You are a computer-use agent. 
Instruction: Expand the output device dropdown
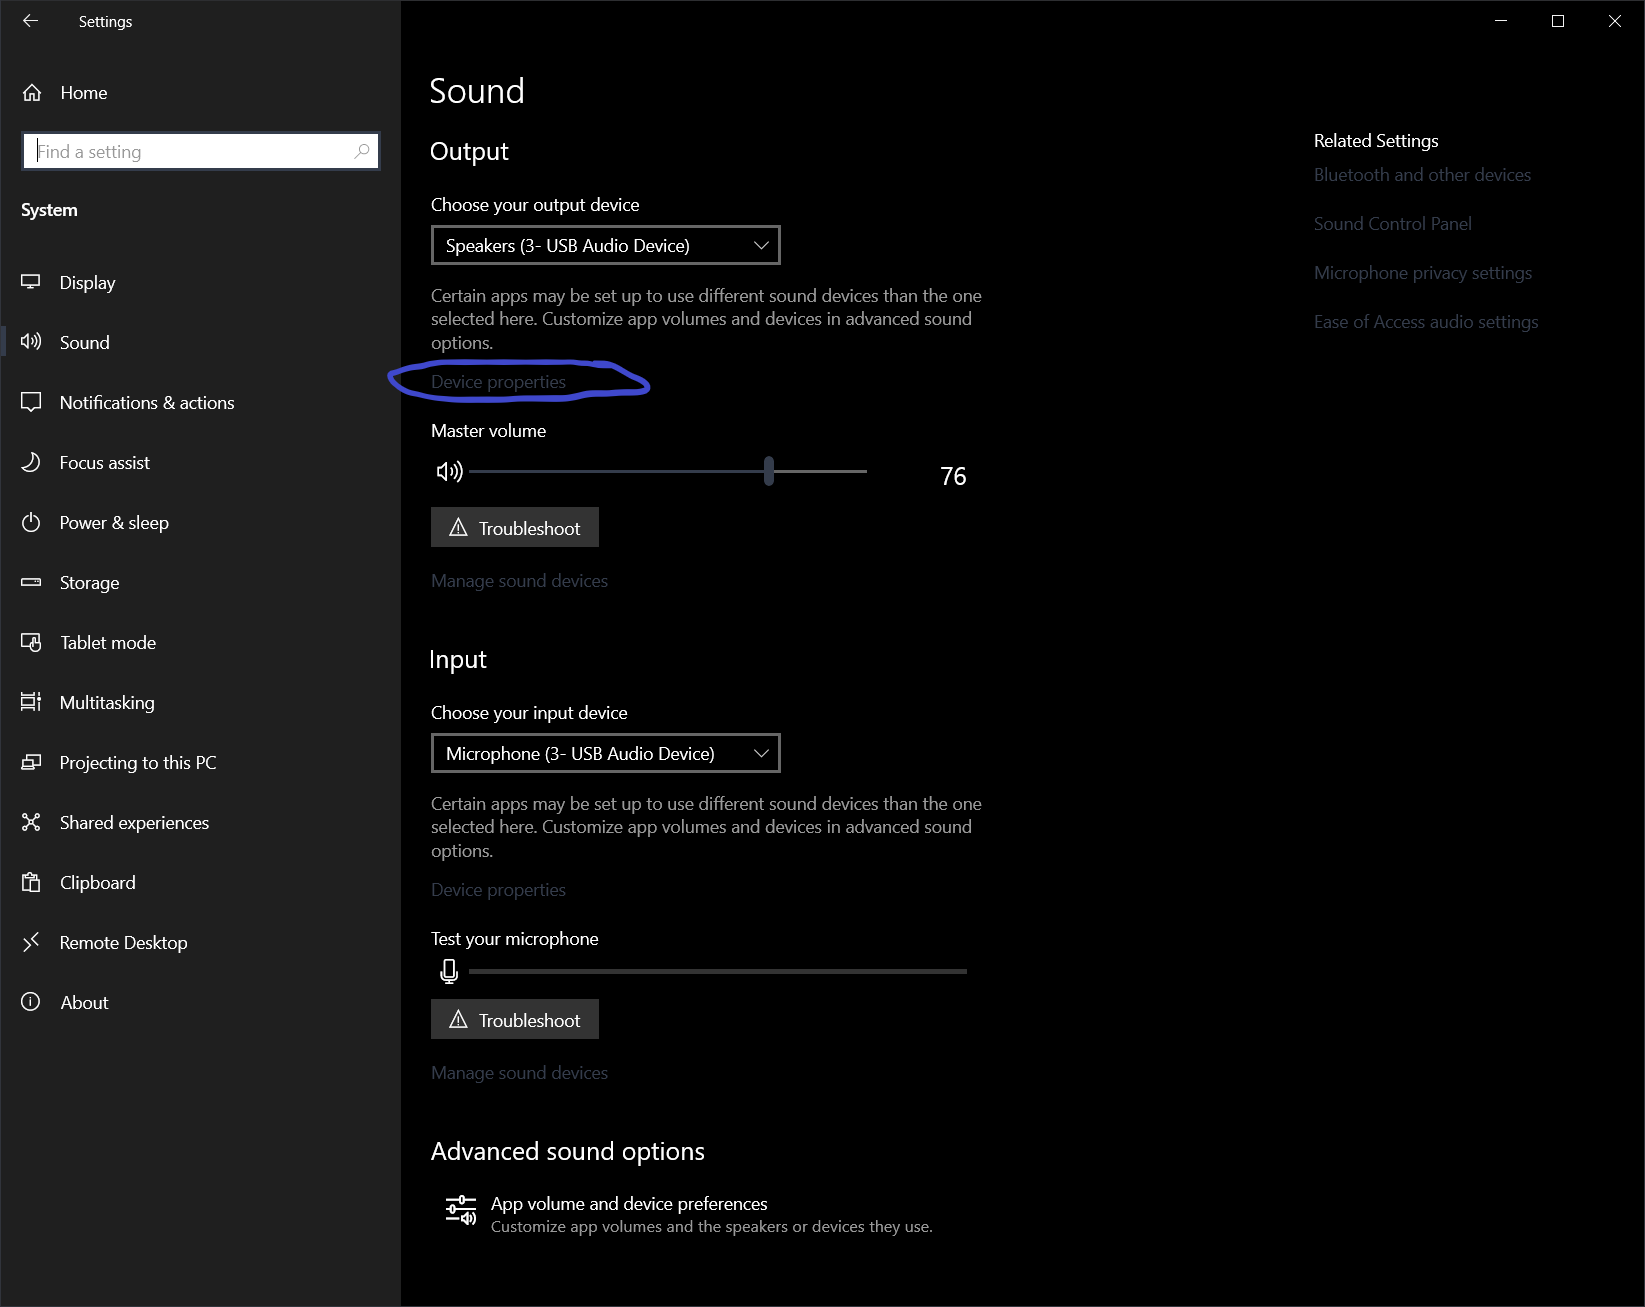[605, 245]
